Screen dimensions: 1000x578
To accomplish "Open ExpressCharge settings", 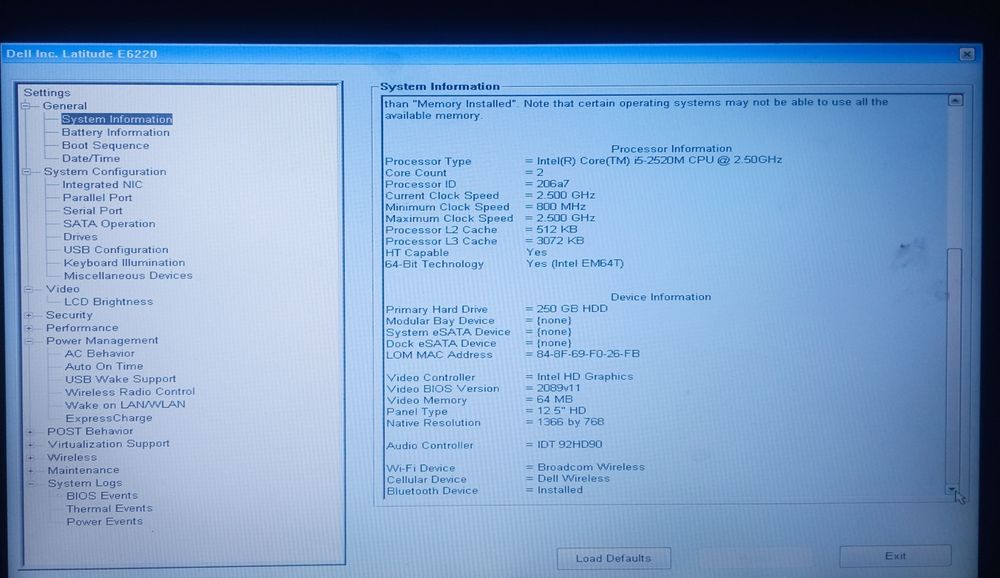I will pyautogui.click(x=109, y=419).
